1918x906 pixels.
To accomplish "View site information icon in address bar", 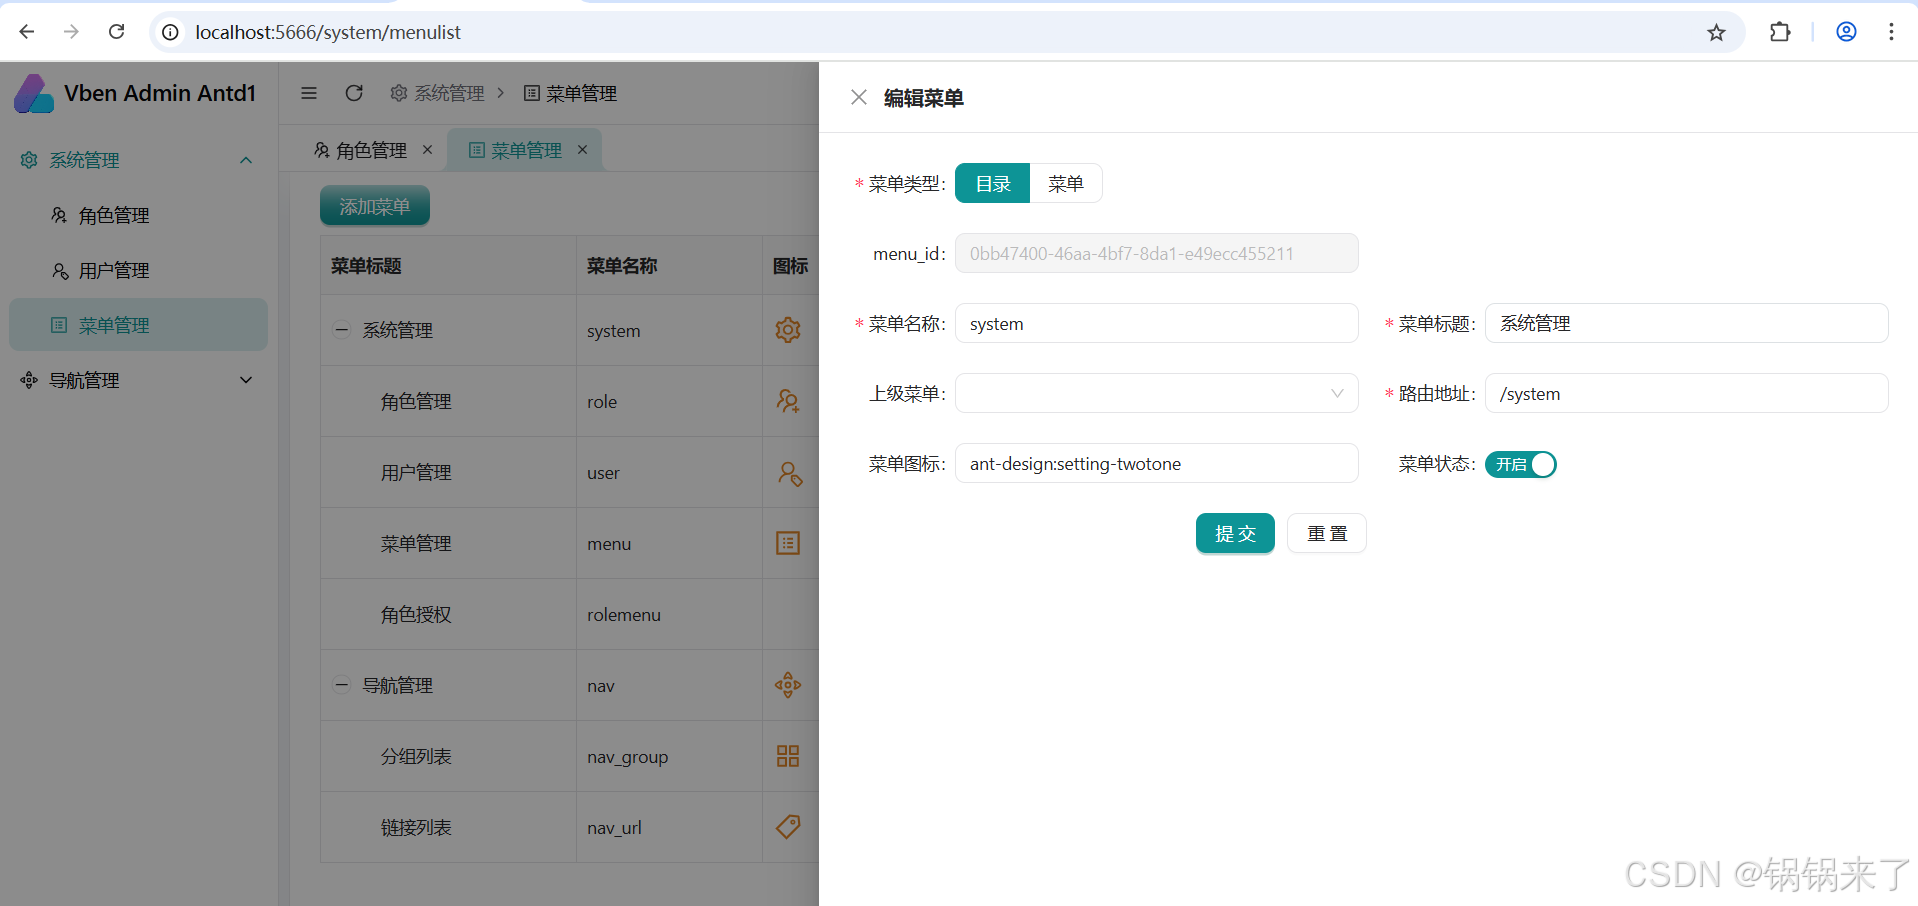I will click(x=171, y=32).
